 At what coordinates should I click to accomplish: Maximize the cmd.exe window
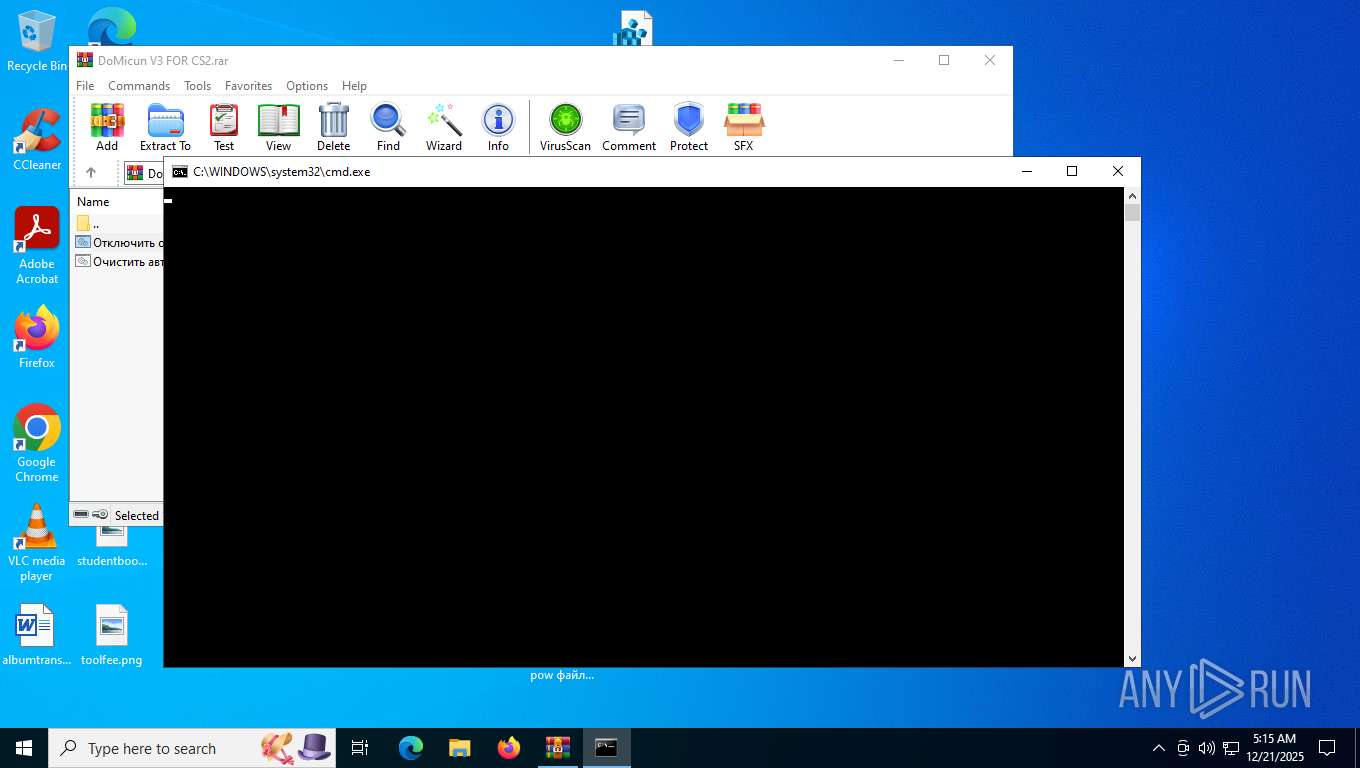point(1072,171)
